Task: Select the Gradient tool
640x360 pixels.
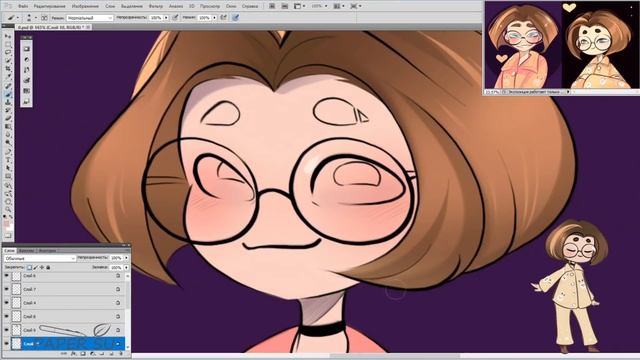Action: point(8,127)
